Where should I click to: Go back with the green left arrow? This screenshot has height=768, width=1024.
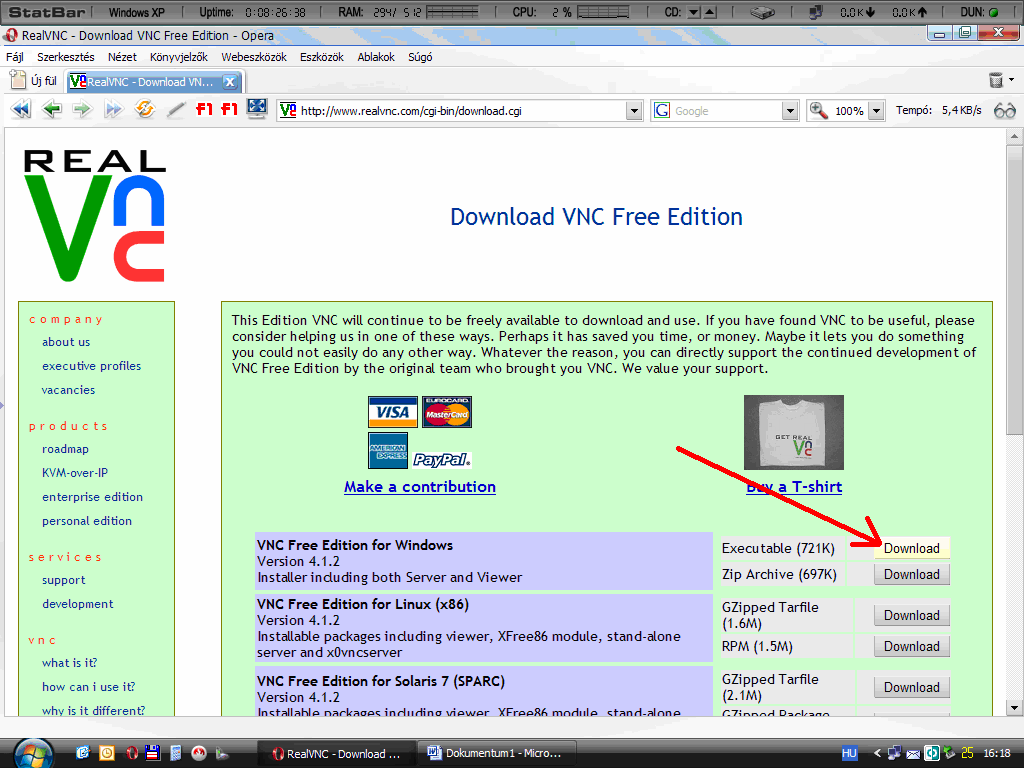52,109
